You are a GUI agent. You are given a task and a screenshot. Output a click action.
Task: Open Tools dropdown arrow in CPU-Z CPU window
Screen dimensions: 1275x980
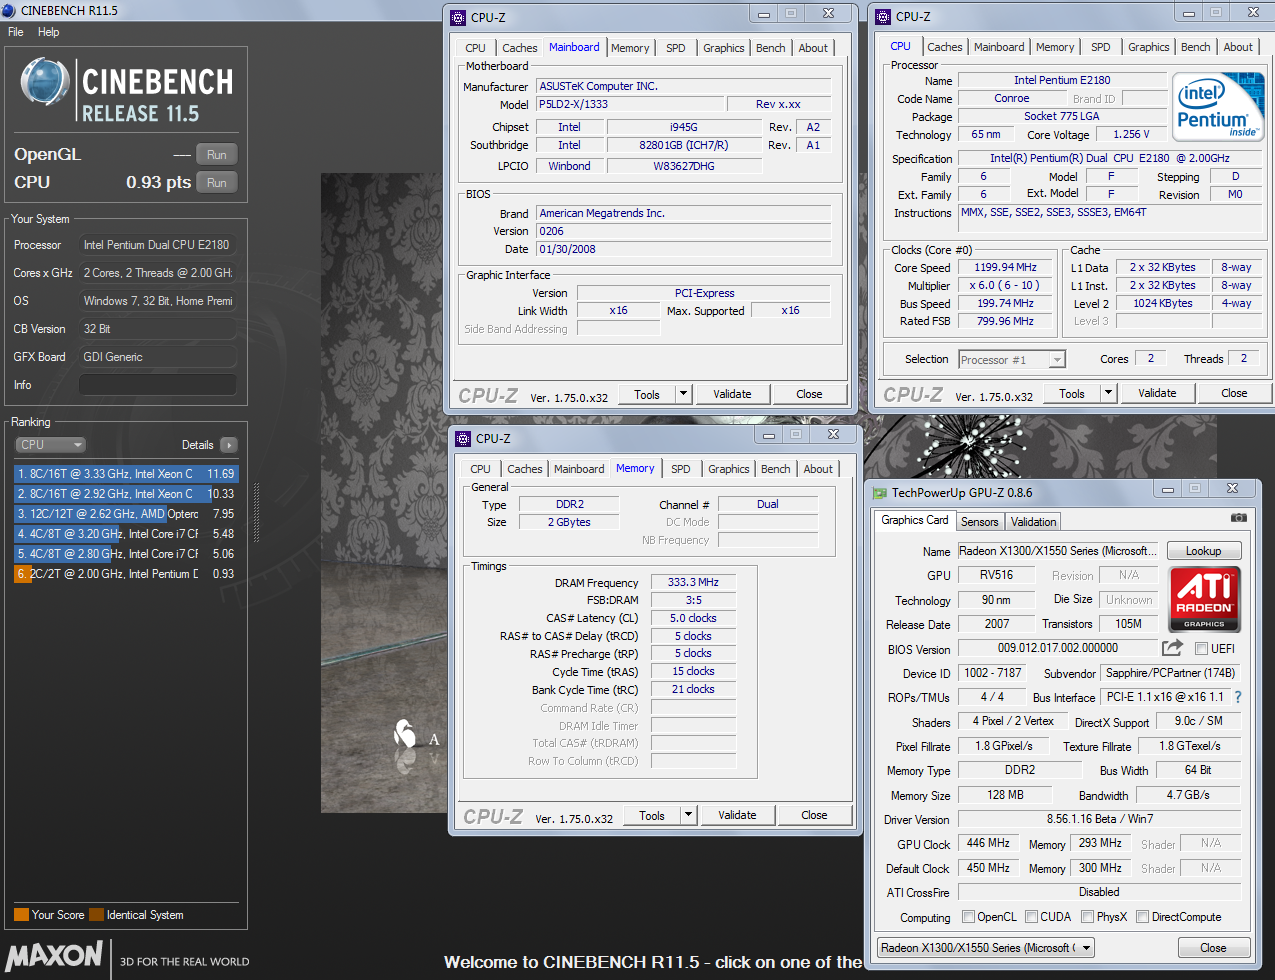[x=1109, y=393]
